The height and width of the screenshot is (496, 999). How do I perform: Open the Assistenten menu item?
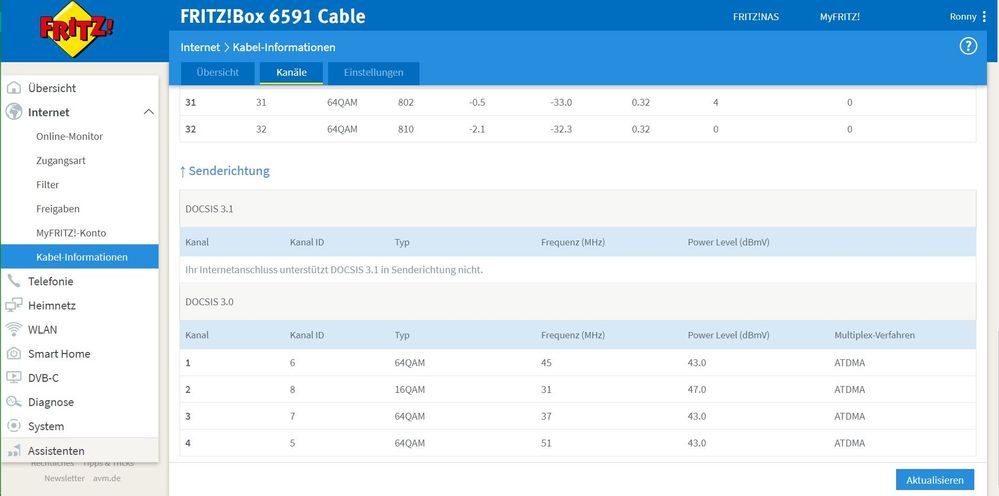(56, 451)
